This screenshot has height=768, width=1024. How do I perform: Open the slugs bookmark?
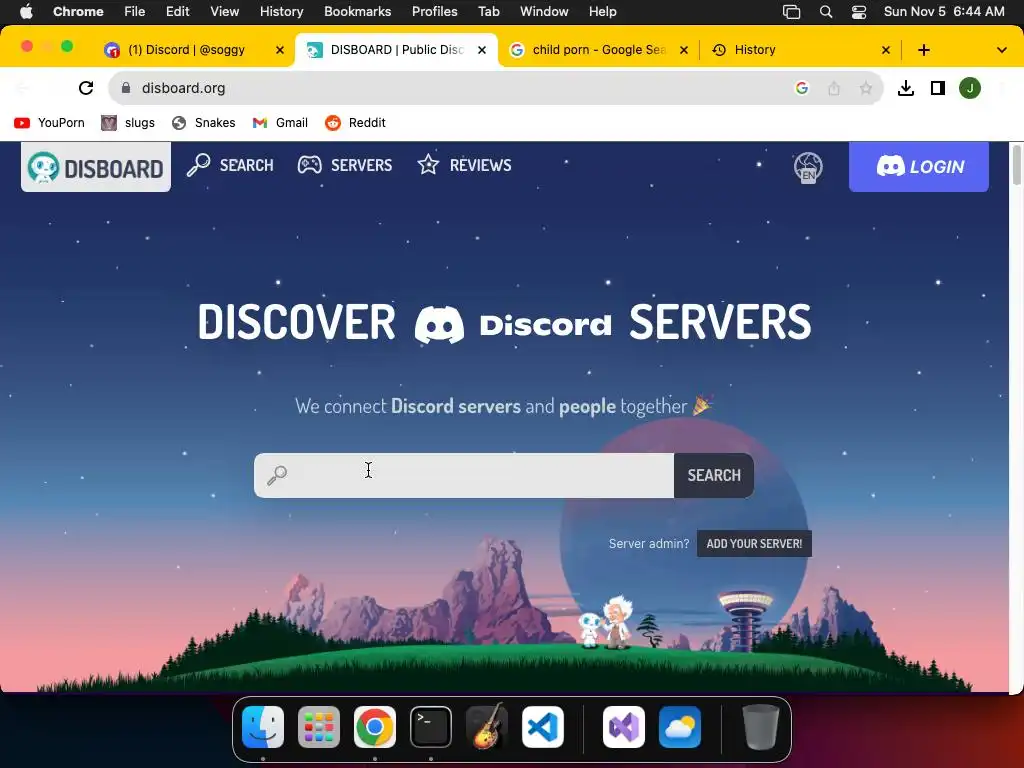[x=128, y=123]
